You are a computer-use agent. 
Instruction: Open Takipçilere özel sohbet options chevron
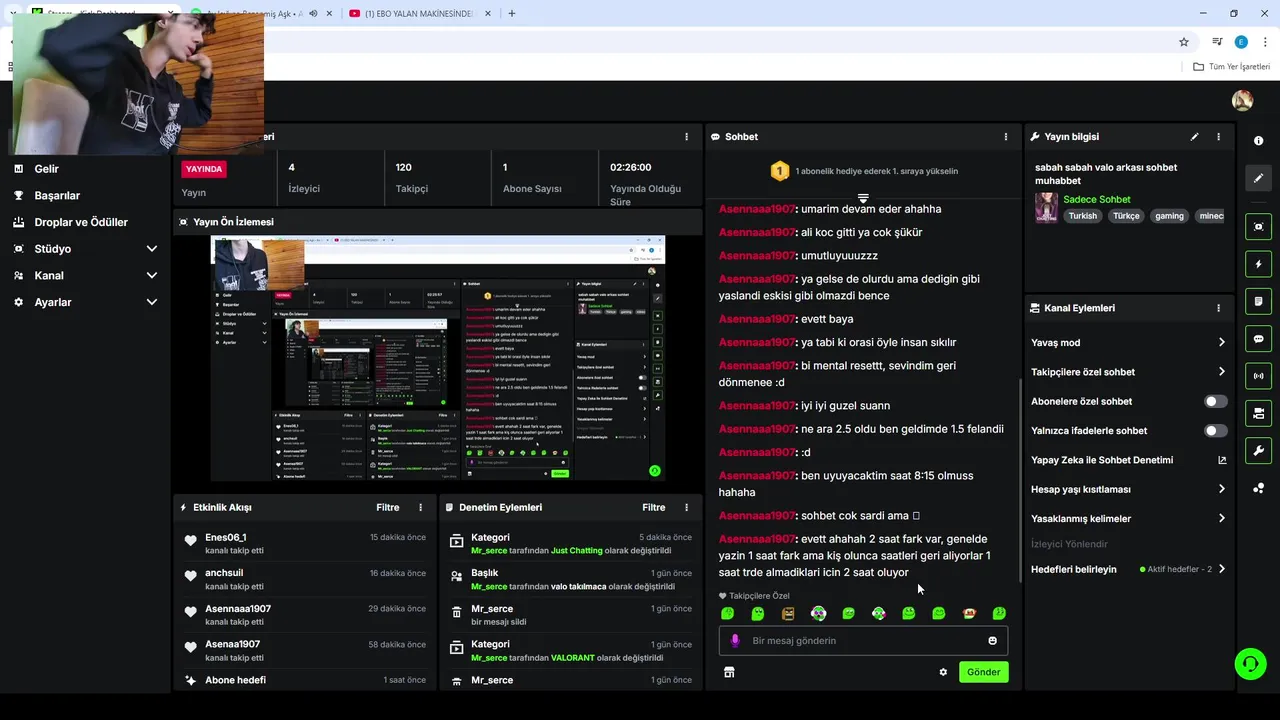point(1222,372)
